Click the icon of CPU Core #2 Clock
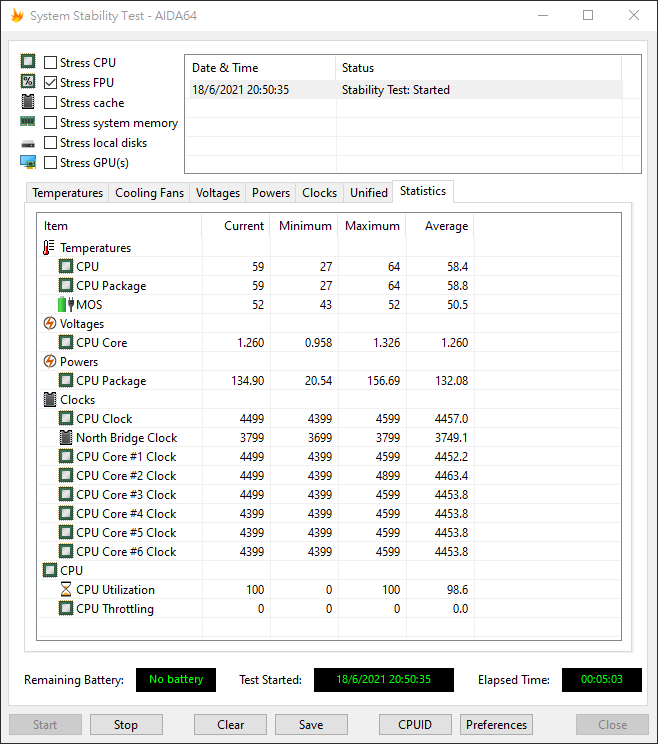658x744 pixels. (x=66, y=475)
